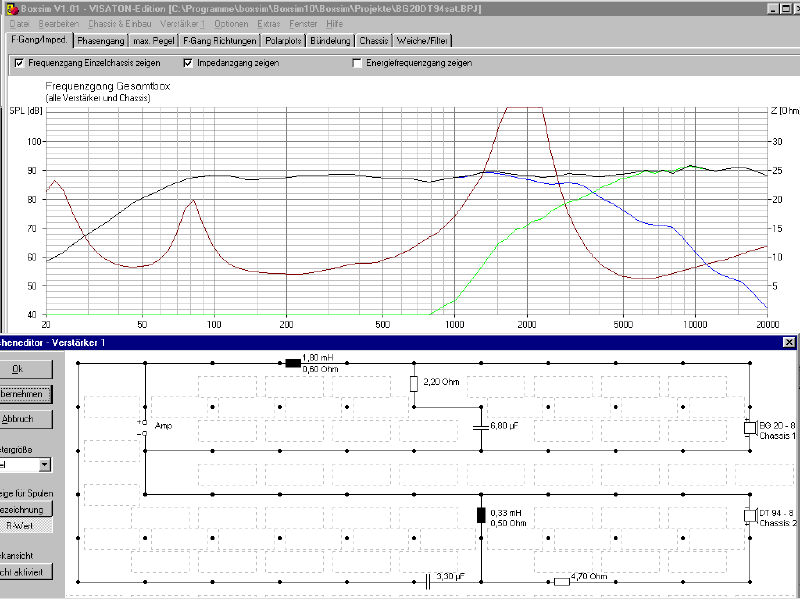
Task: Click the DT 94 - 8 Chassis 2 speaker symbol
Action: pyautogui.click(x=749, y=516)
